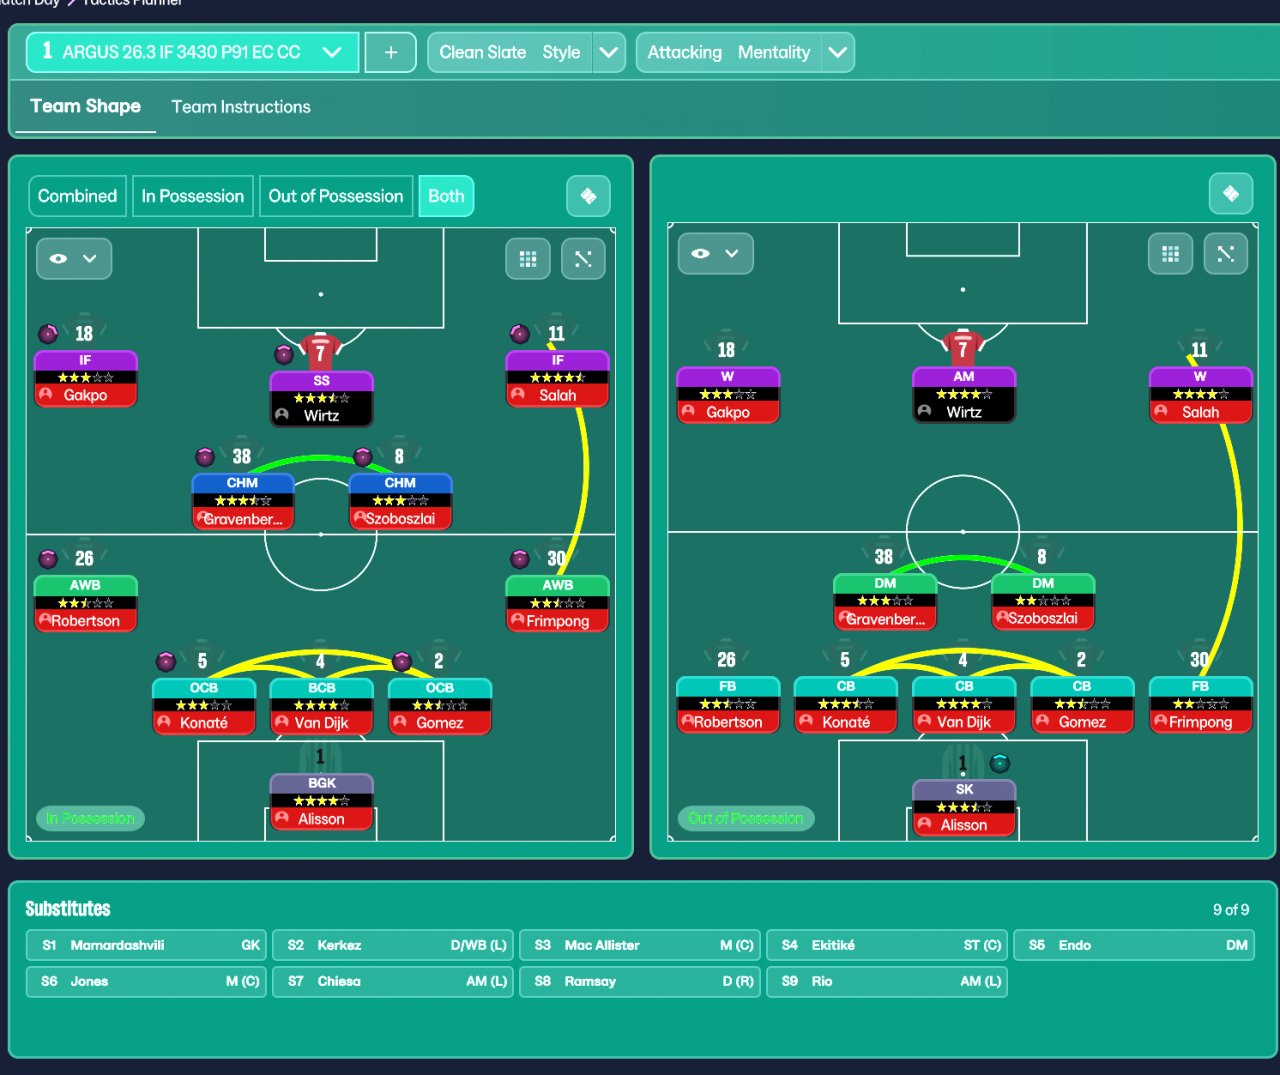Select Salah's W card, Out of Possession pitch

1201,395
